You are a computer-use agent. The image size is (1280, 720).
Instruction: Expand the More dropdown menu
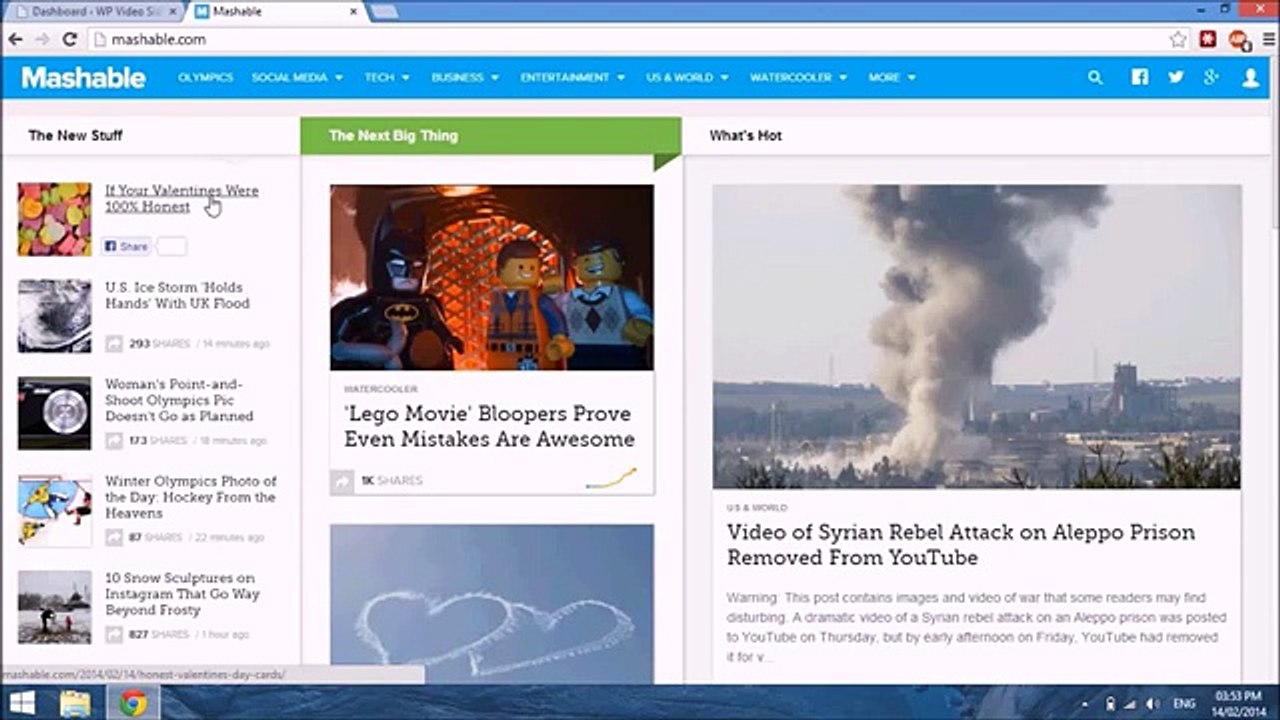892,77
